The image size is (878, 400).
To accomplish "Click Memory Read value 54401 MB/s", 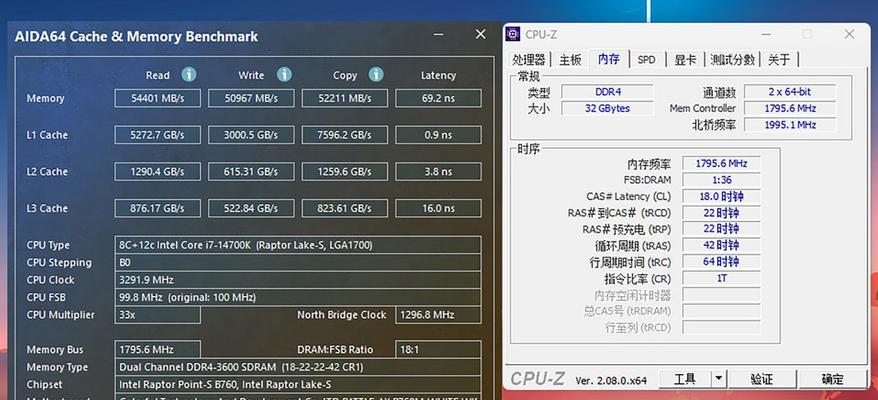I will click(x=157, y=99).
